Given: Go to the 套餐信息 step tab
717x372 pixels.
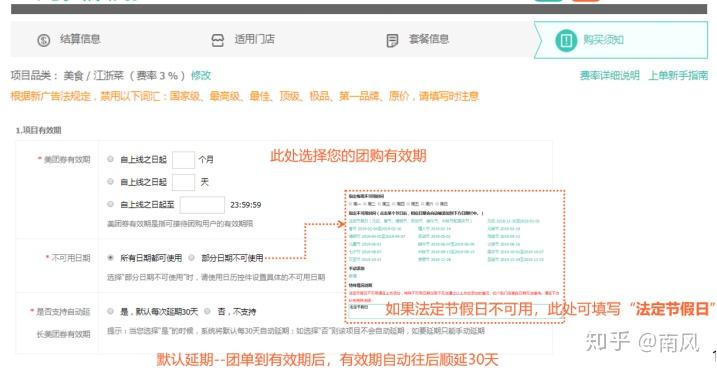Looking at the screenshot, I should click(x=417, y=40).
